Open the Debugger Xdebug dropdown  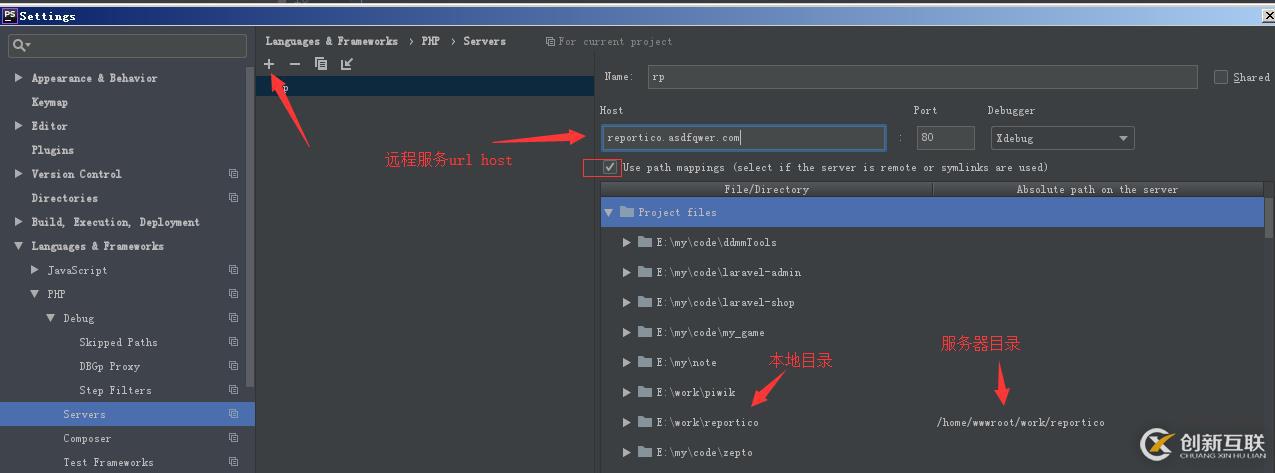[1061, 138]
